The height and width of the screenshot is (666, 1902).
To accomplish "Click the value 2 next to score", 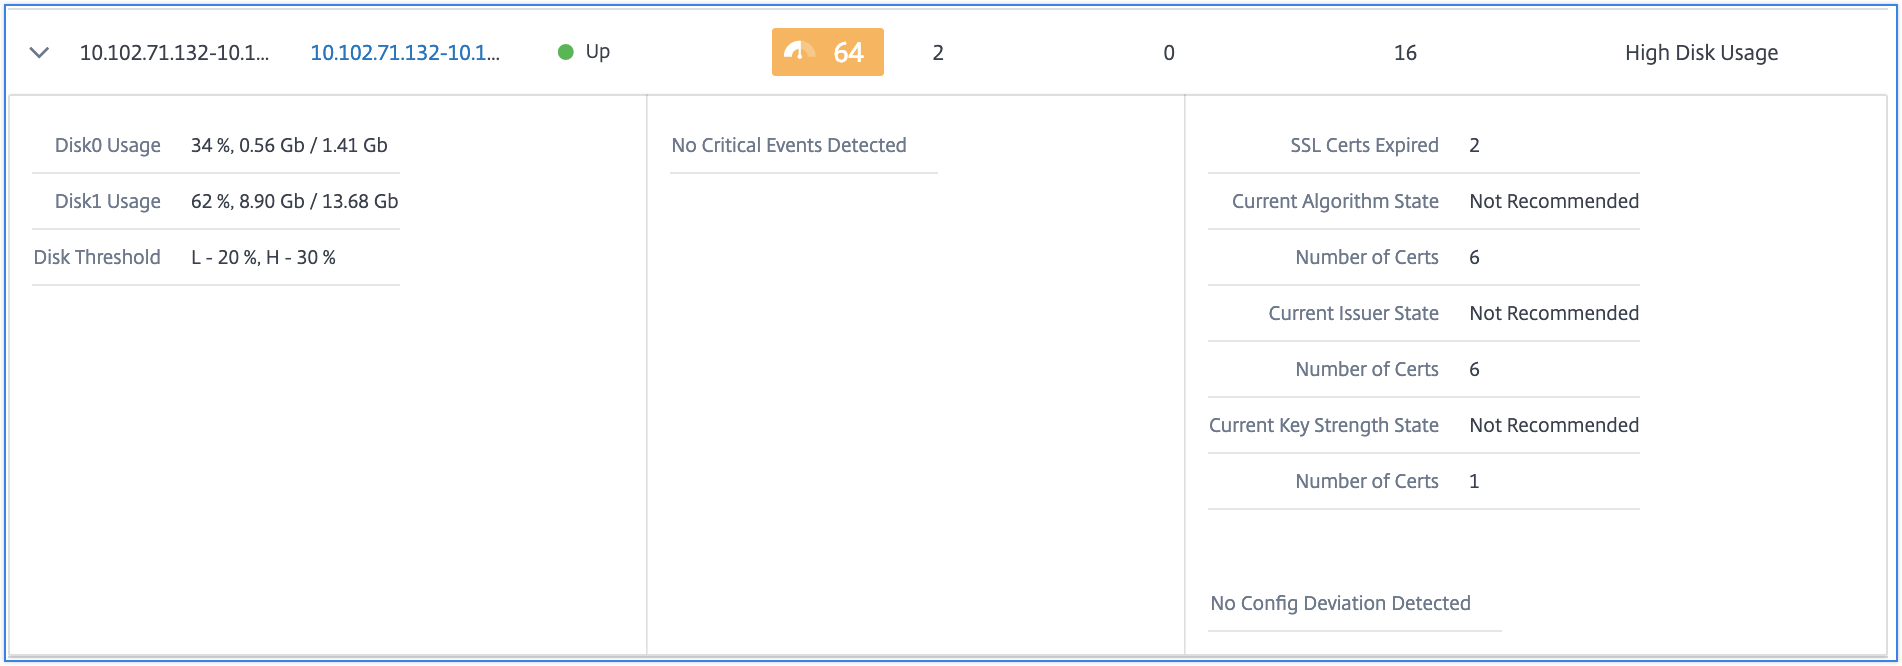I will pos(938,53).
